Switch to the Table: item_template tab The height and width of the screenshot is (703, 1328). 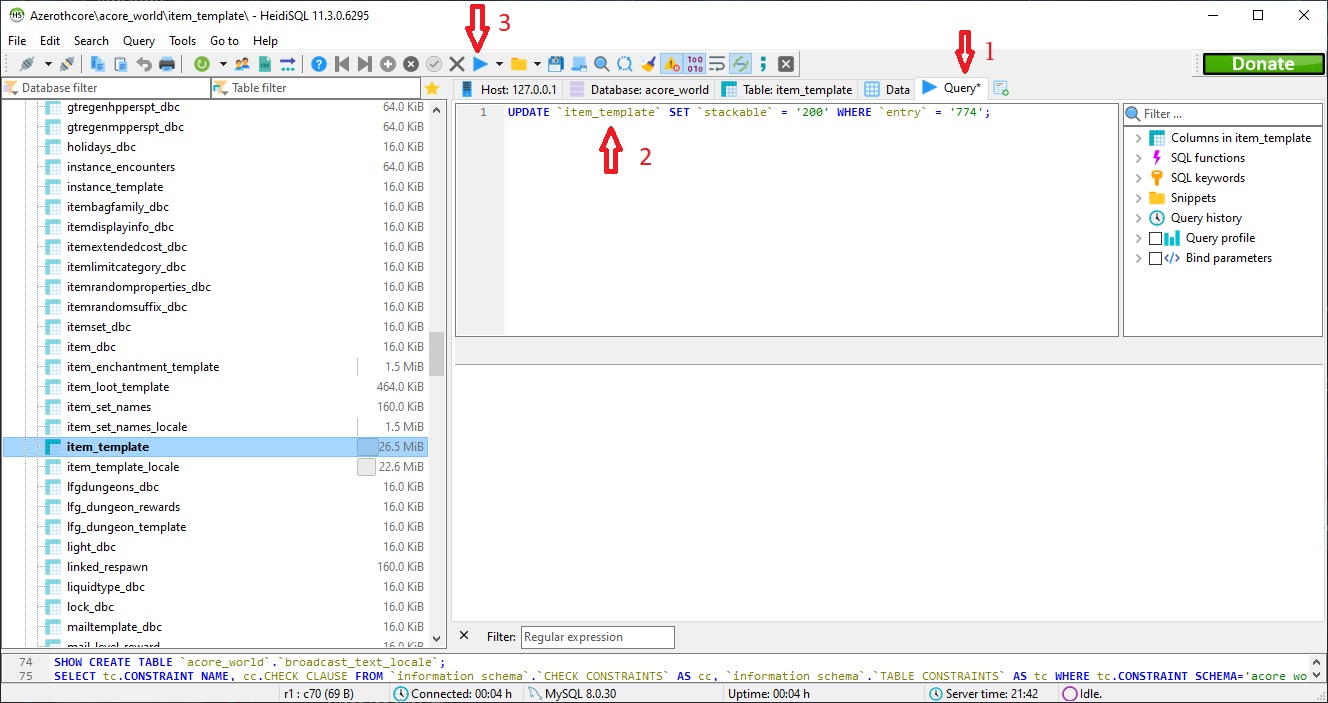(787, 89)
